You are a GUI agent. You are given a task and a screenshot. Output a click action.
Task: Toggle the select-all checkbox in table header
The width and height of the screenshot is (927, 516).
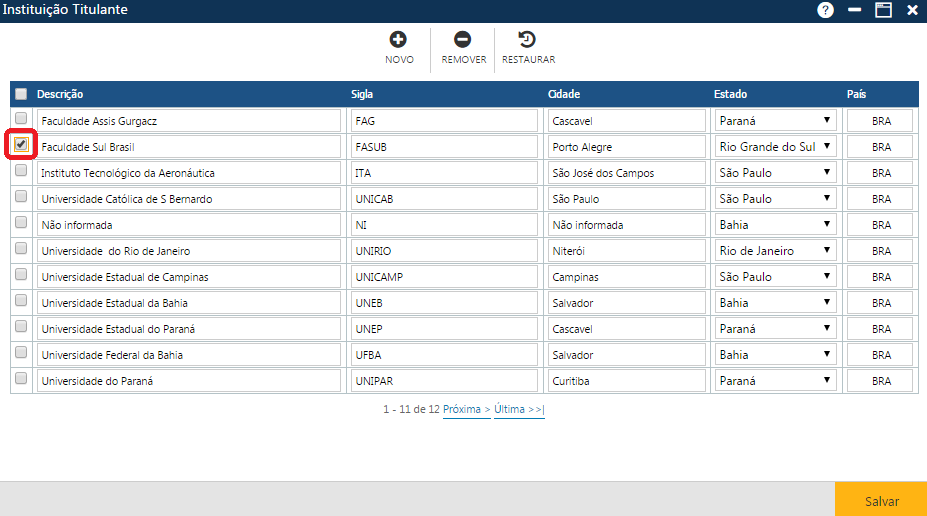21,94
